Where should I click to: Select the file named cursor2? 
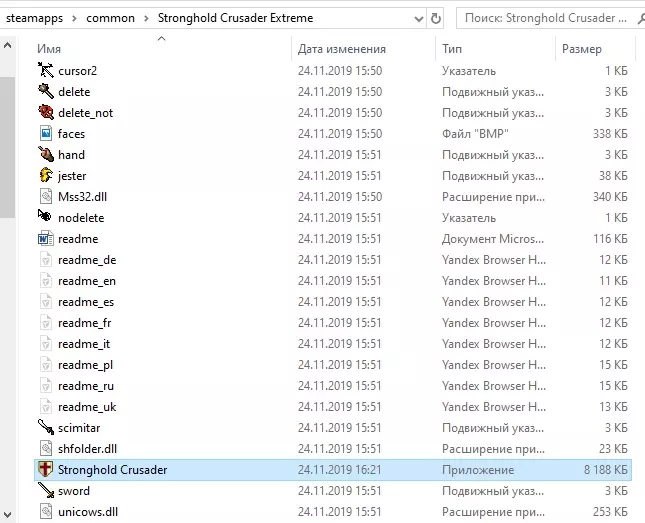(77, 71)
